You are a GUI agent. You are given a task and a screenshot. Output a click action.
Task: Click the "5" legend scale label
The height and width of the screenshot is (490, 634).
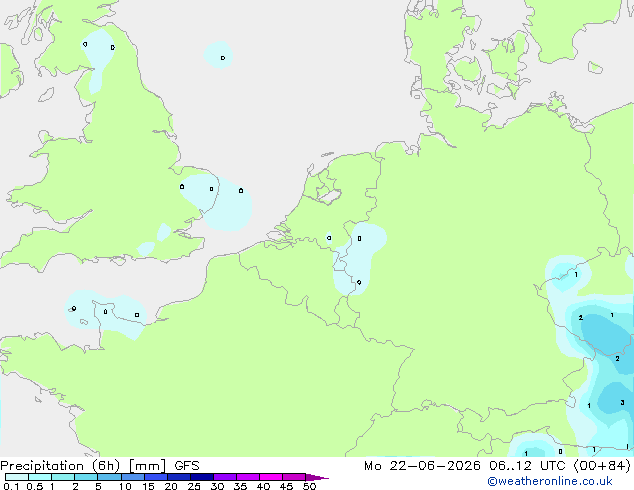coord(98,486)
